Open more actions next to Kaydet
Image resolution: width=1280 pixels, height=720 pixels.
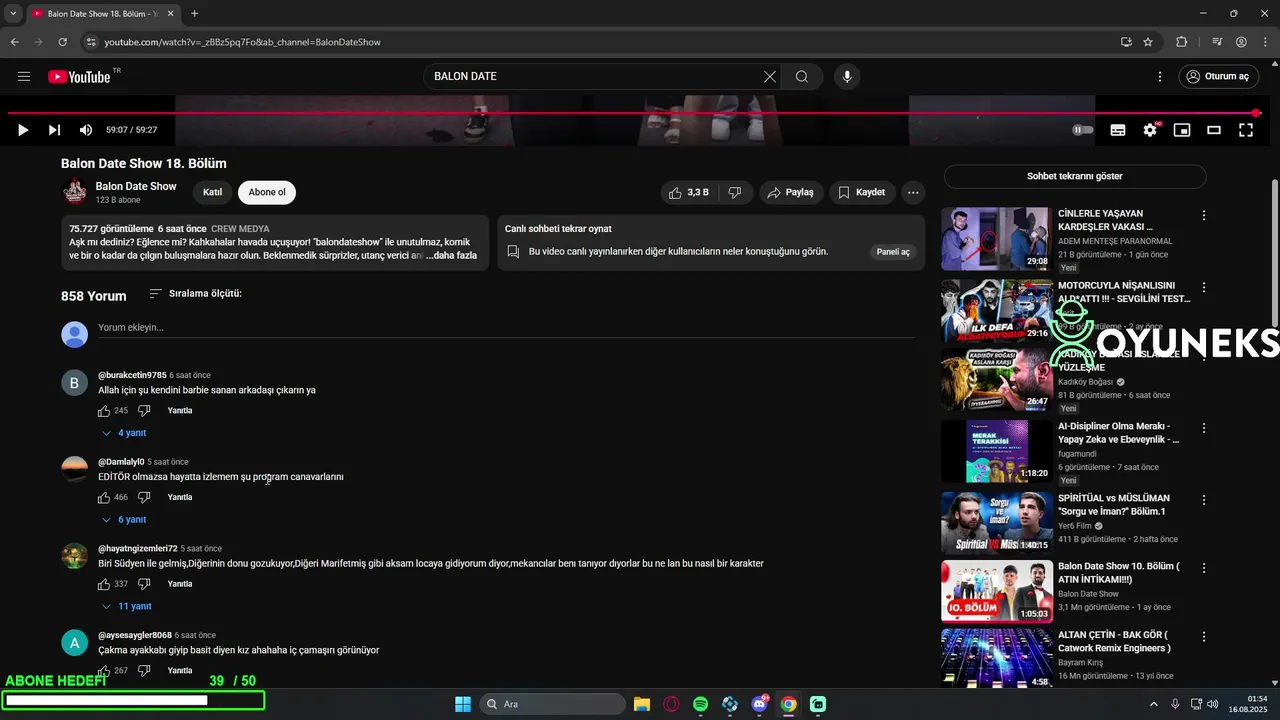913,192
